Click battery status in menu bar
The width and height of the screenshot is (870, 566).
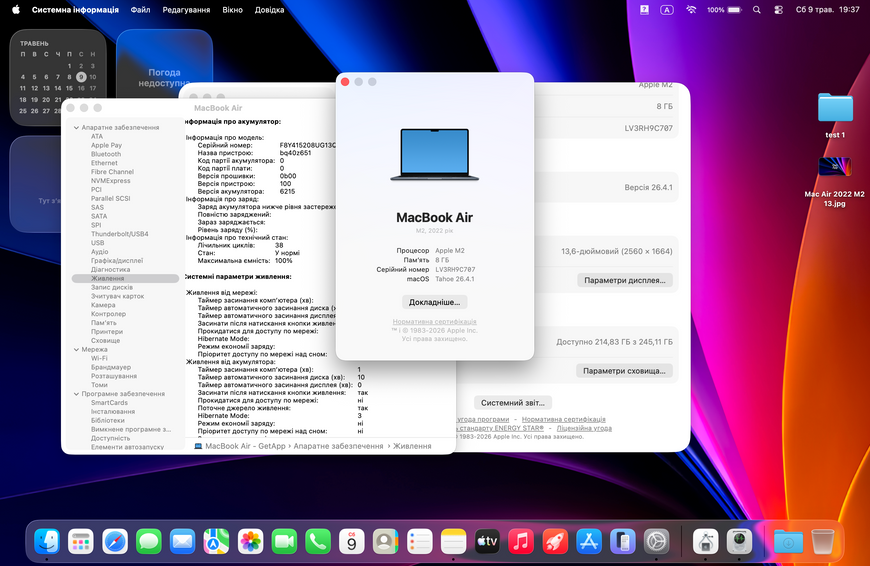click(x=724, y=9)
